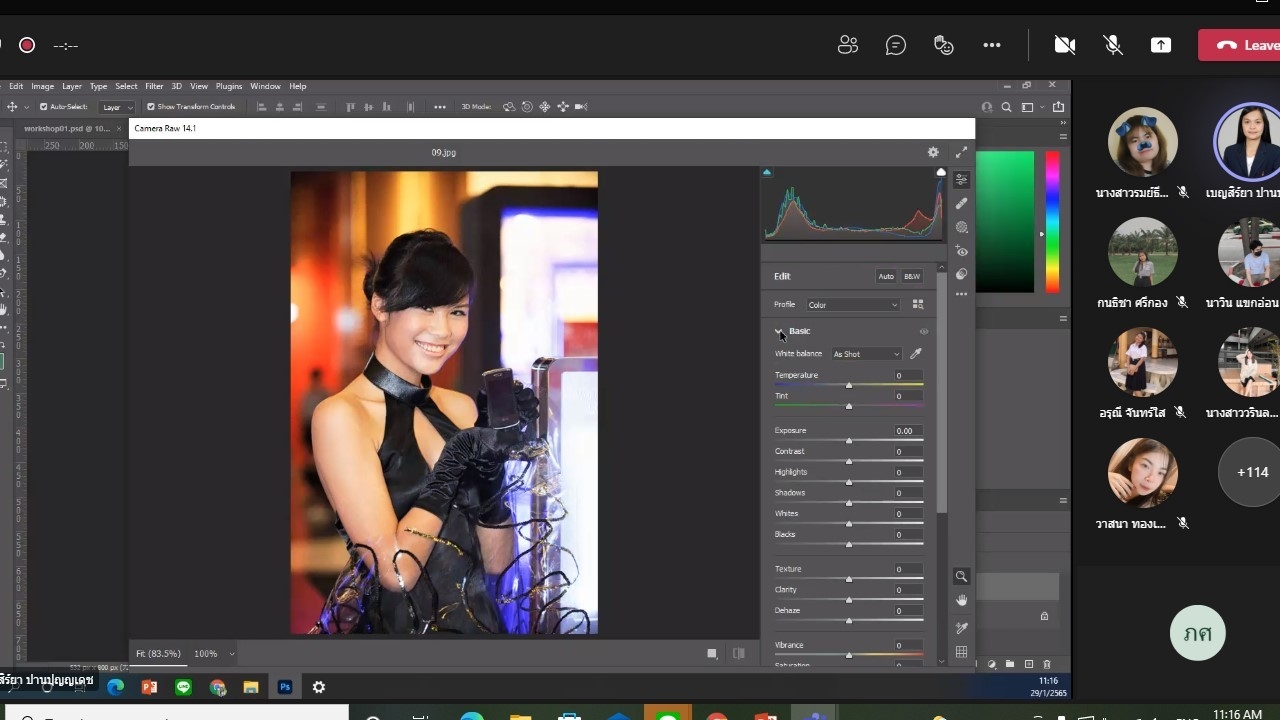Click the Exposure slider track
Screen dimensions: 1280x720
(848, 440)
